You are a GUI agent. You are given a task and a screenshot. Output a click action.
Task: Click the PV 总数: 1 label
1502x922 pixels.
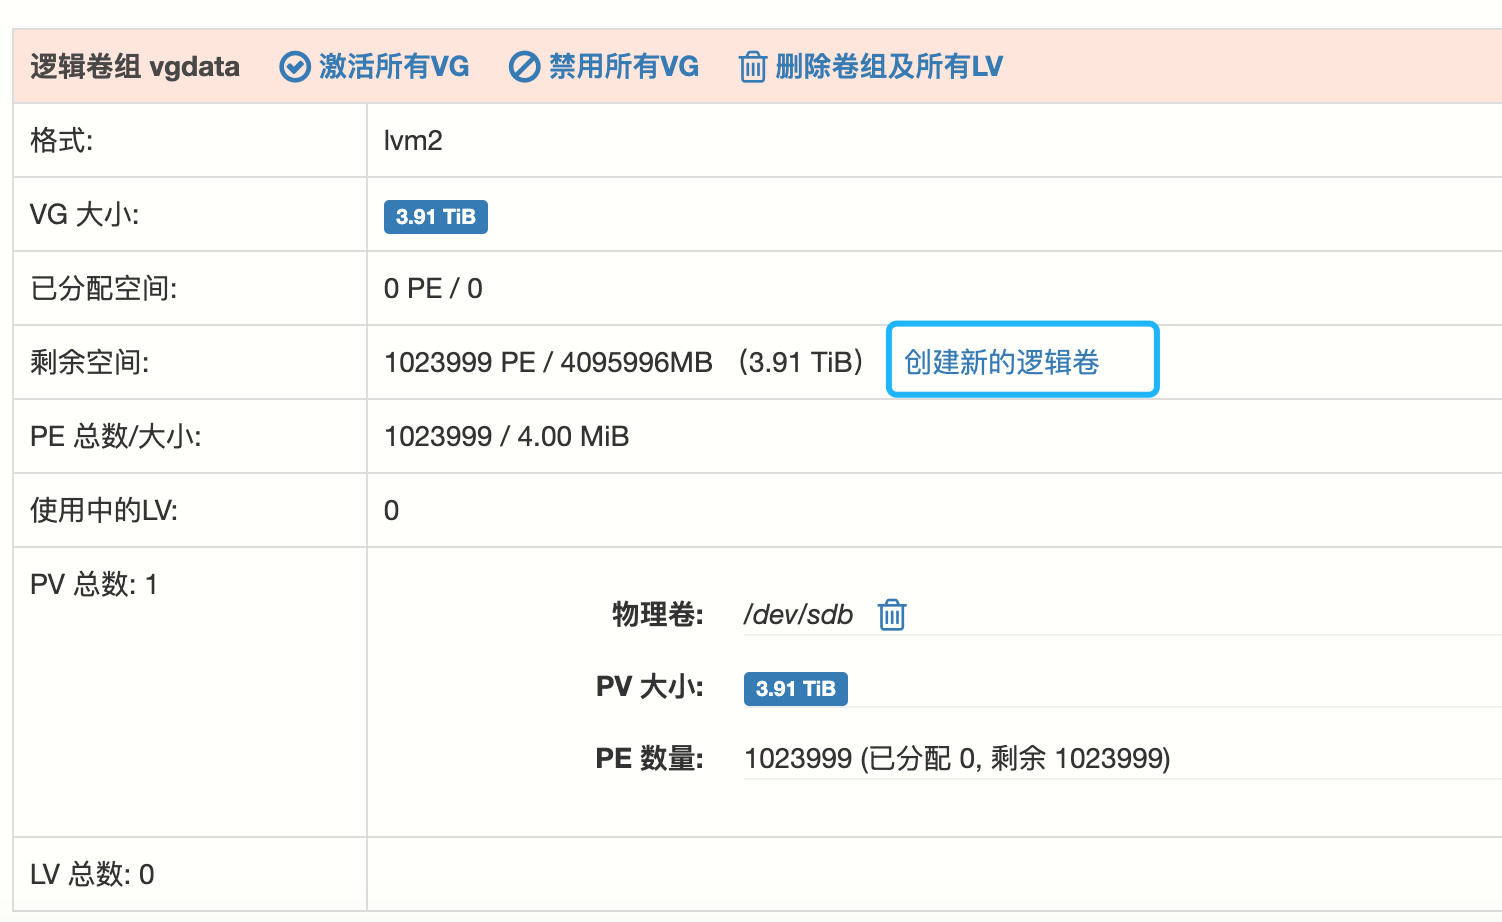pos(94,585)
